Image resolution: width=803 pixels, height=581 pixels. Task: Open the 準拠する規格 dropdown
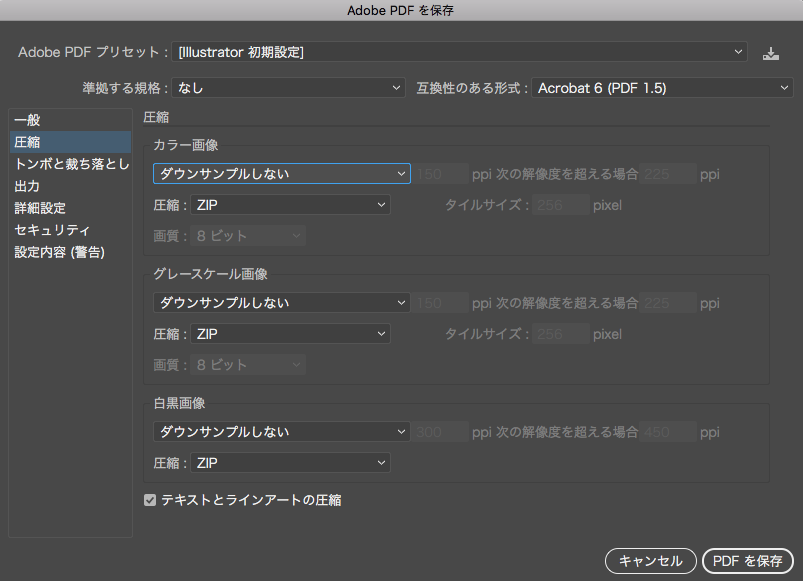[289, 89]
